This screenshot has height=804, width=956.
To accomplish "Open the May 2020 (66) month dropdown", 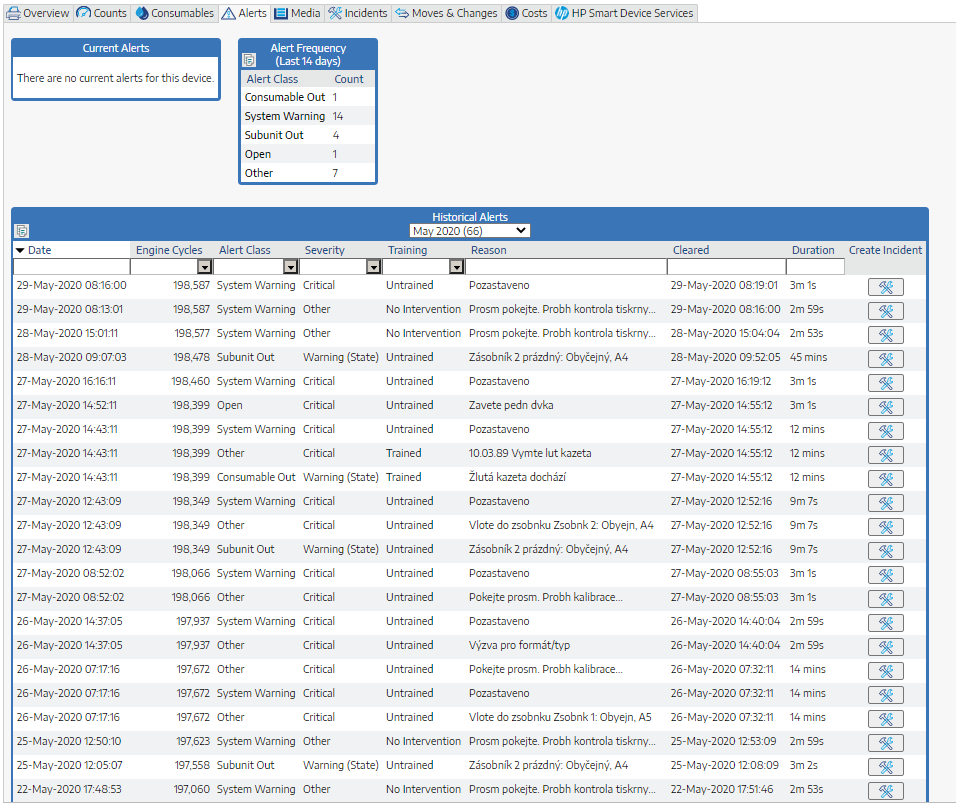I will tap(470, 231).
